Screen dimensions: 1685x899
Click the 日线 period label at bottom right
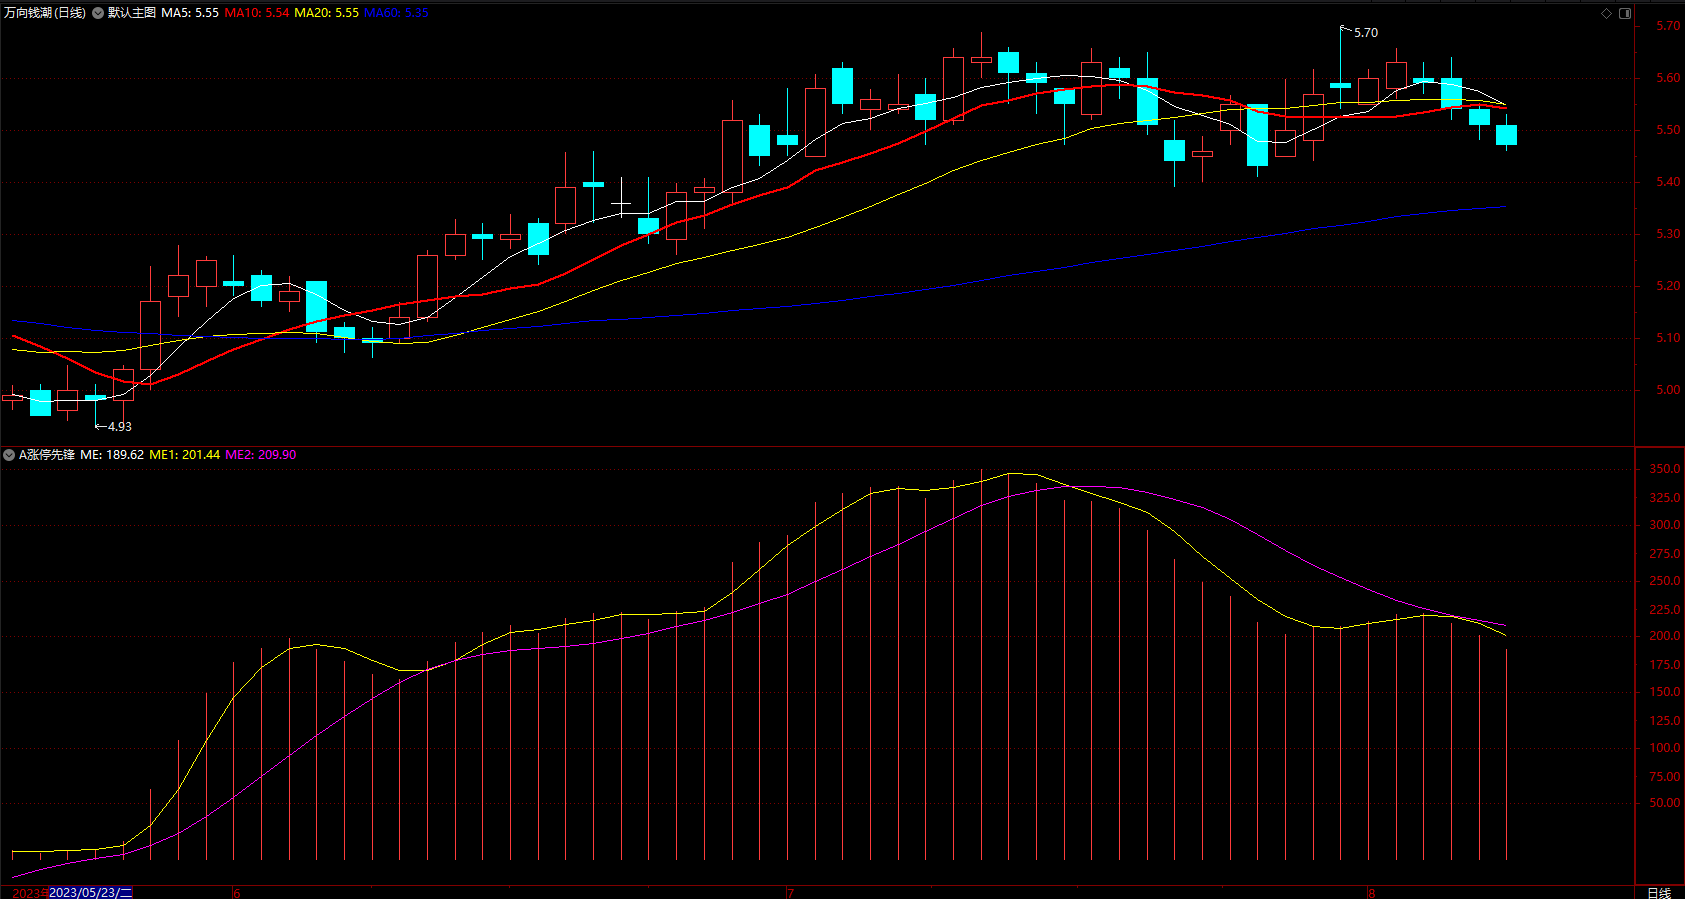tap(1659, 893)
